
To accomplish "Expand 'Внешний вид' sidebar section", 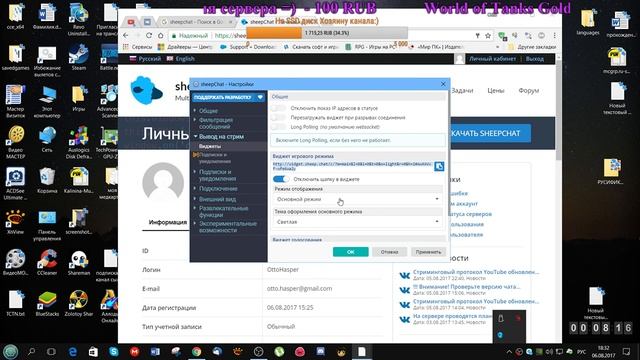I will pos(217,199).
